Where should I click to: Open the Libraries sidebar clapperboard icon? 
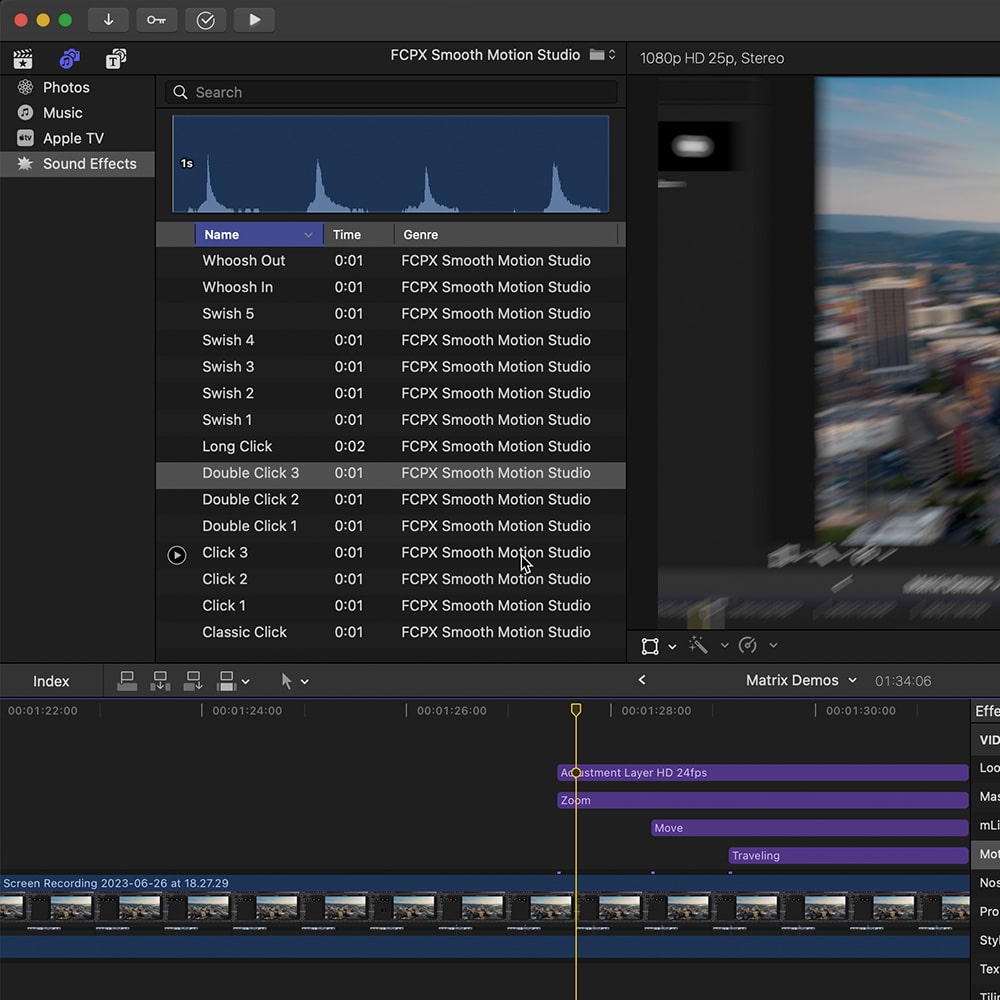coord(22,58)
